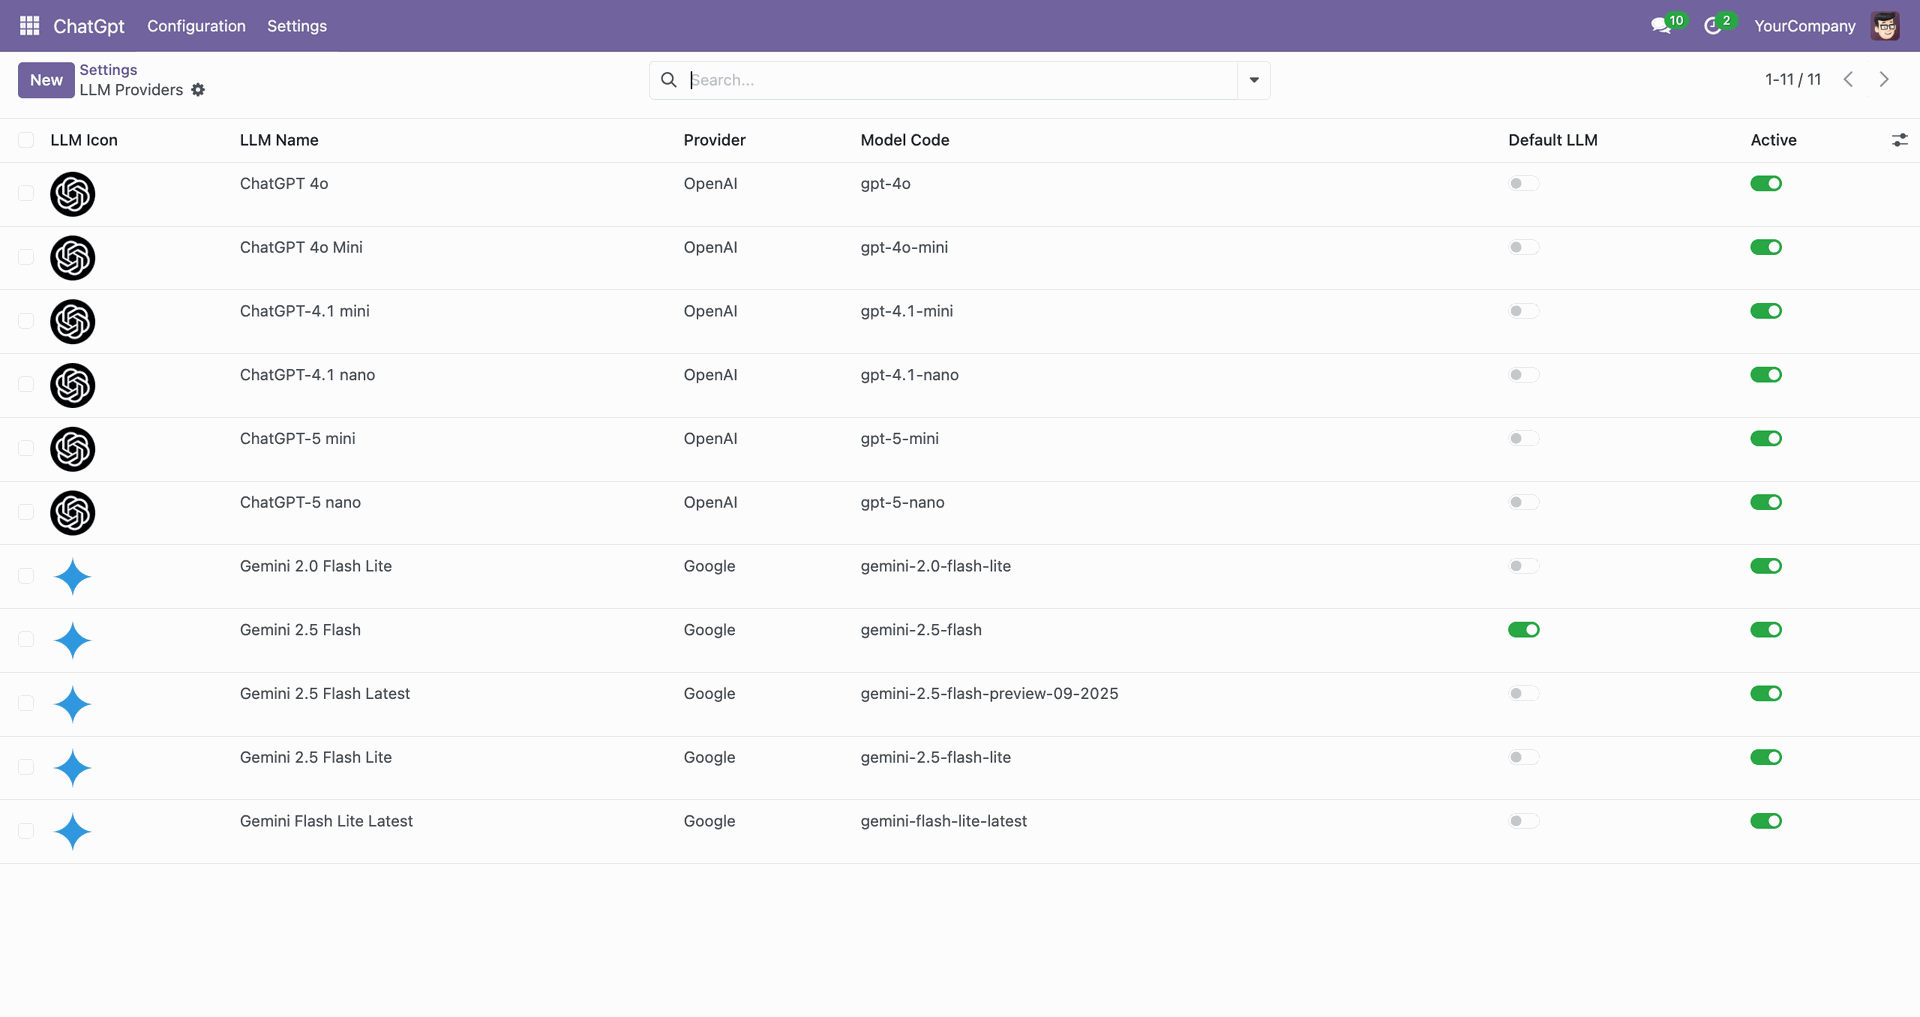Click the 1-11 / 11 pager counter
This screenshot has width=1920, height=1017.
click(x=1793, y=79)
